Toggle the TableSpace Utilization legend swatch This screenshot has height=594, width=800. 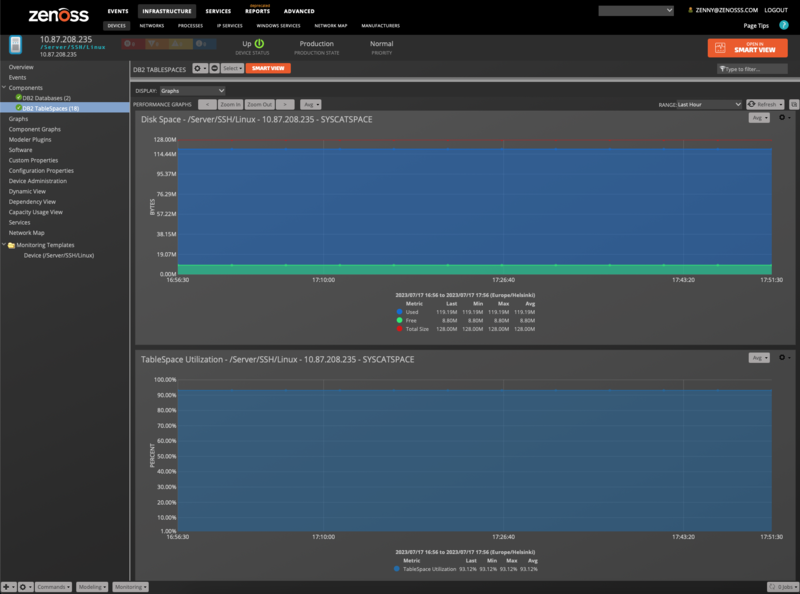click(396, 569)
